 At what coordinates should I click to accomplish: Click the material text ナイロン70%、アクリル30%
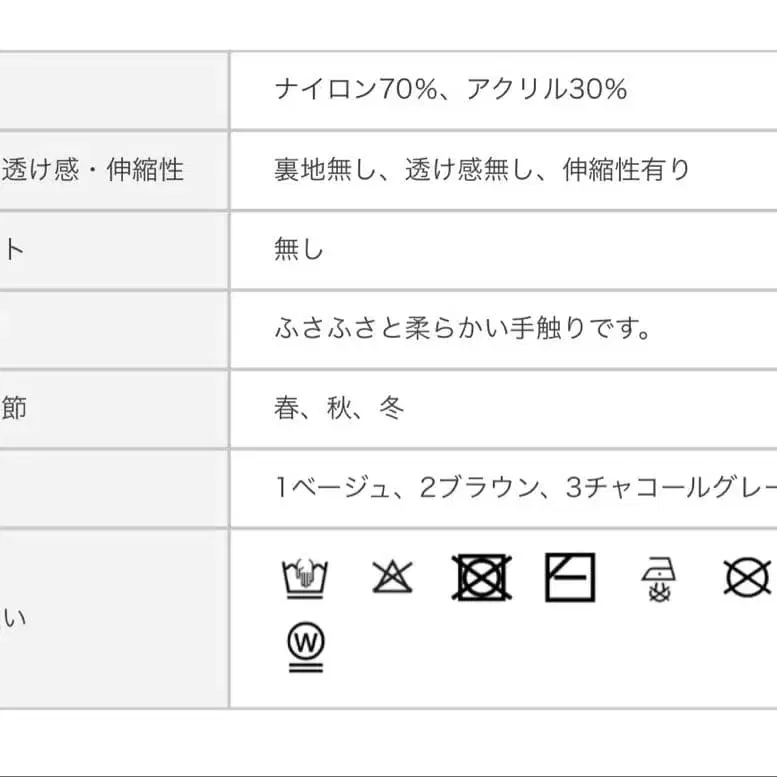pos(451,89)
